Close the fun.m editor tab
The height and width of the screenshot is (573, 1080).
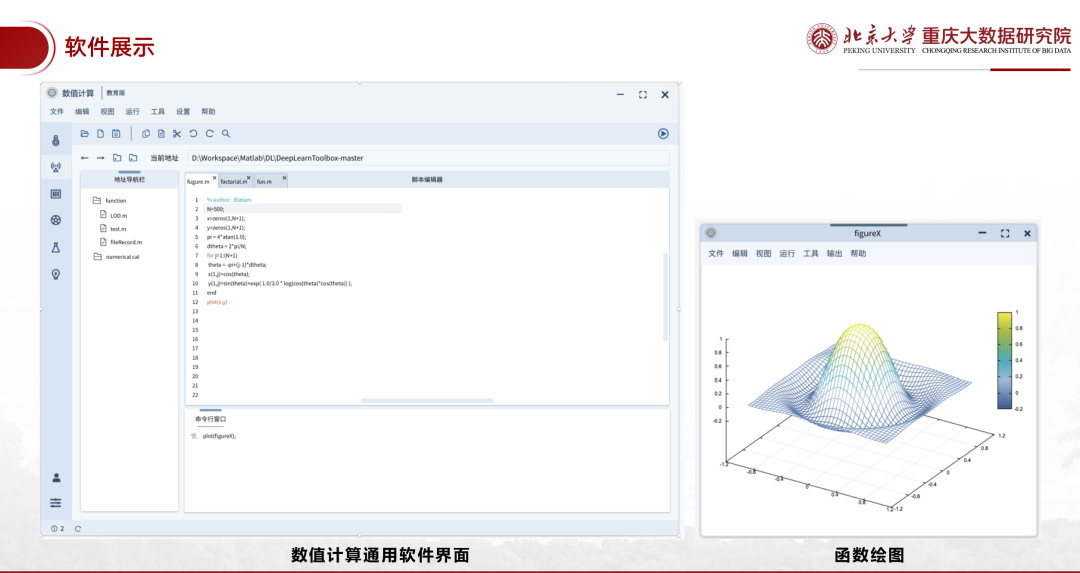(284, 179)
